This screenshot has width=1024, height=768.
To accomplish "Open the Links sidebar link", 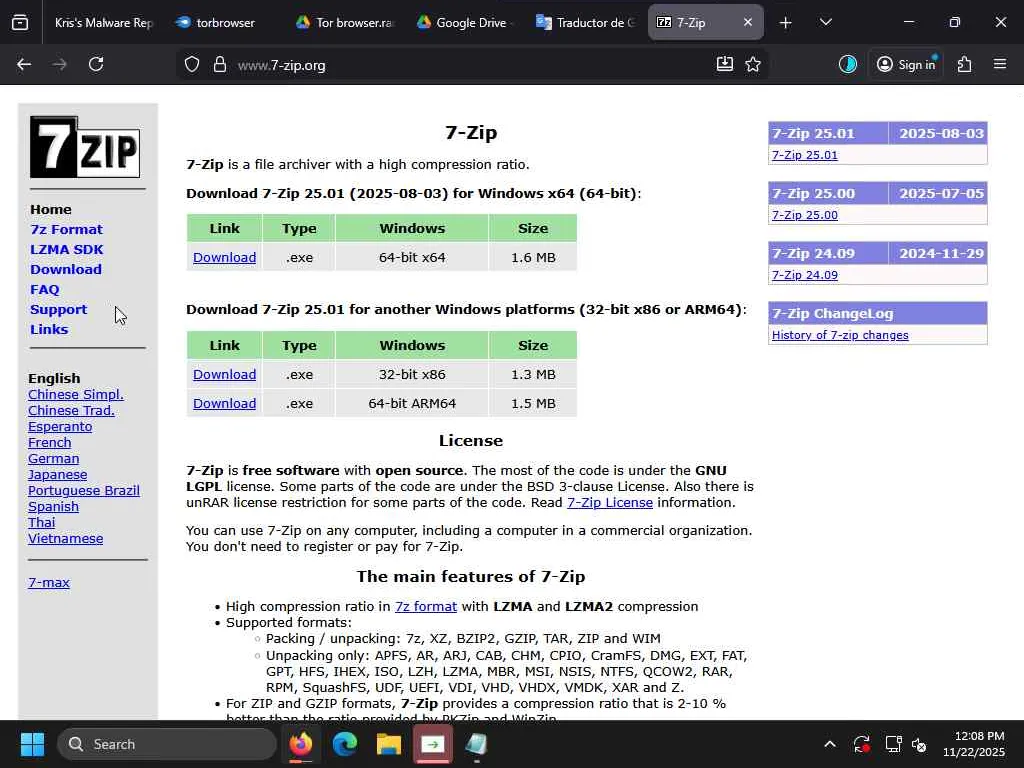I will 49,329.
